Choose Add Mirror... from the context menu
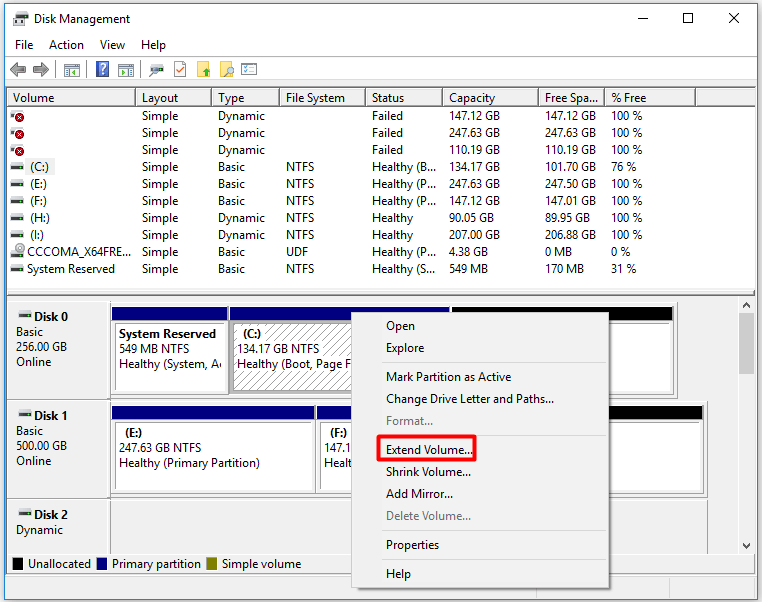The image size is (762, 602). pyautogui.click(x=419, y=494)
